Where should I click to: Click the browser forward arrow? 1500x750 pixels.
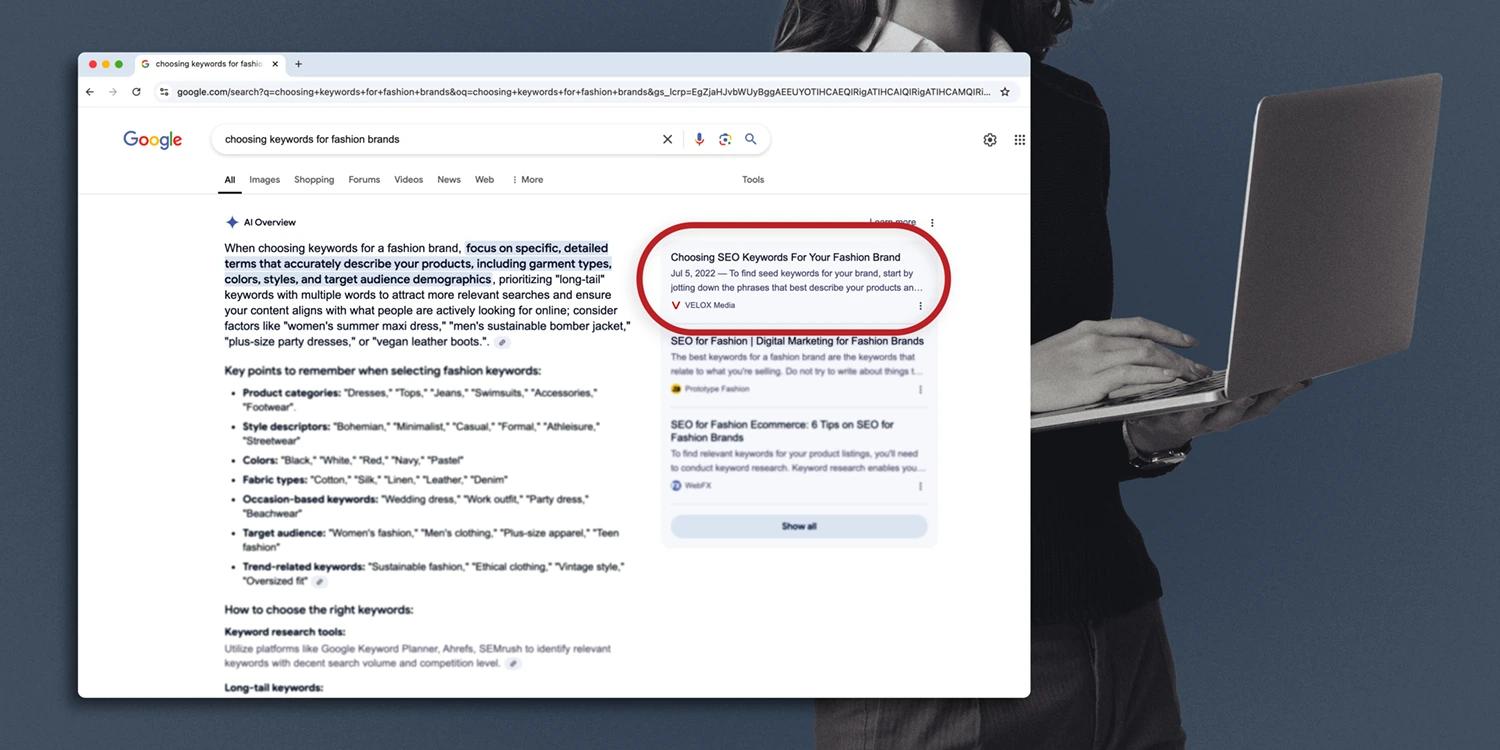click(113, 92)
